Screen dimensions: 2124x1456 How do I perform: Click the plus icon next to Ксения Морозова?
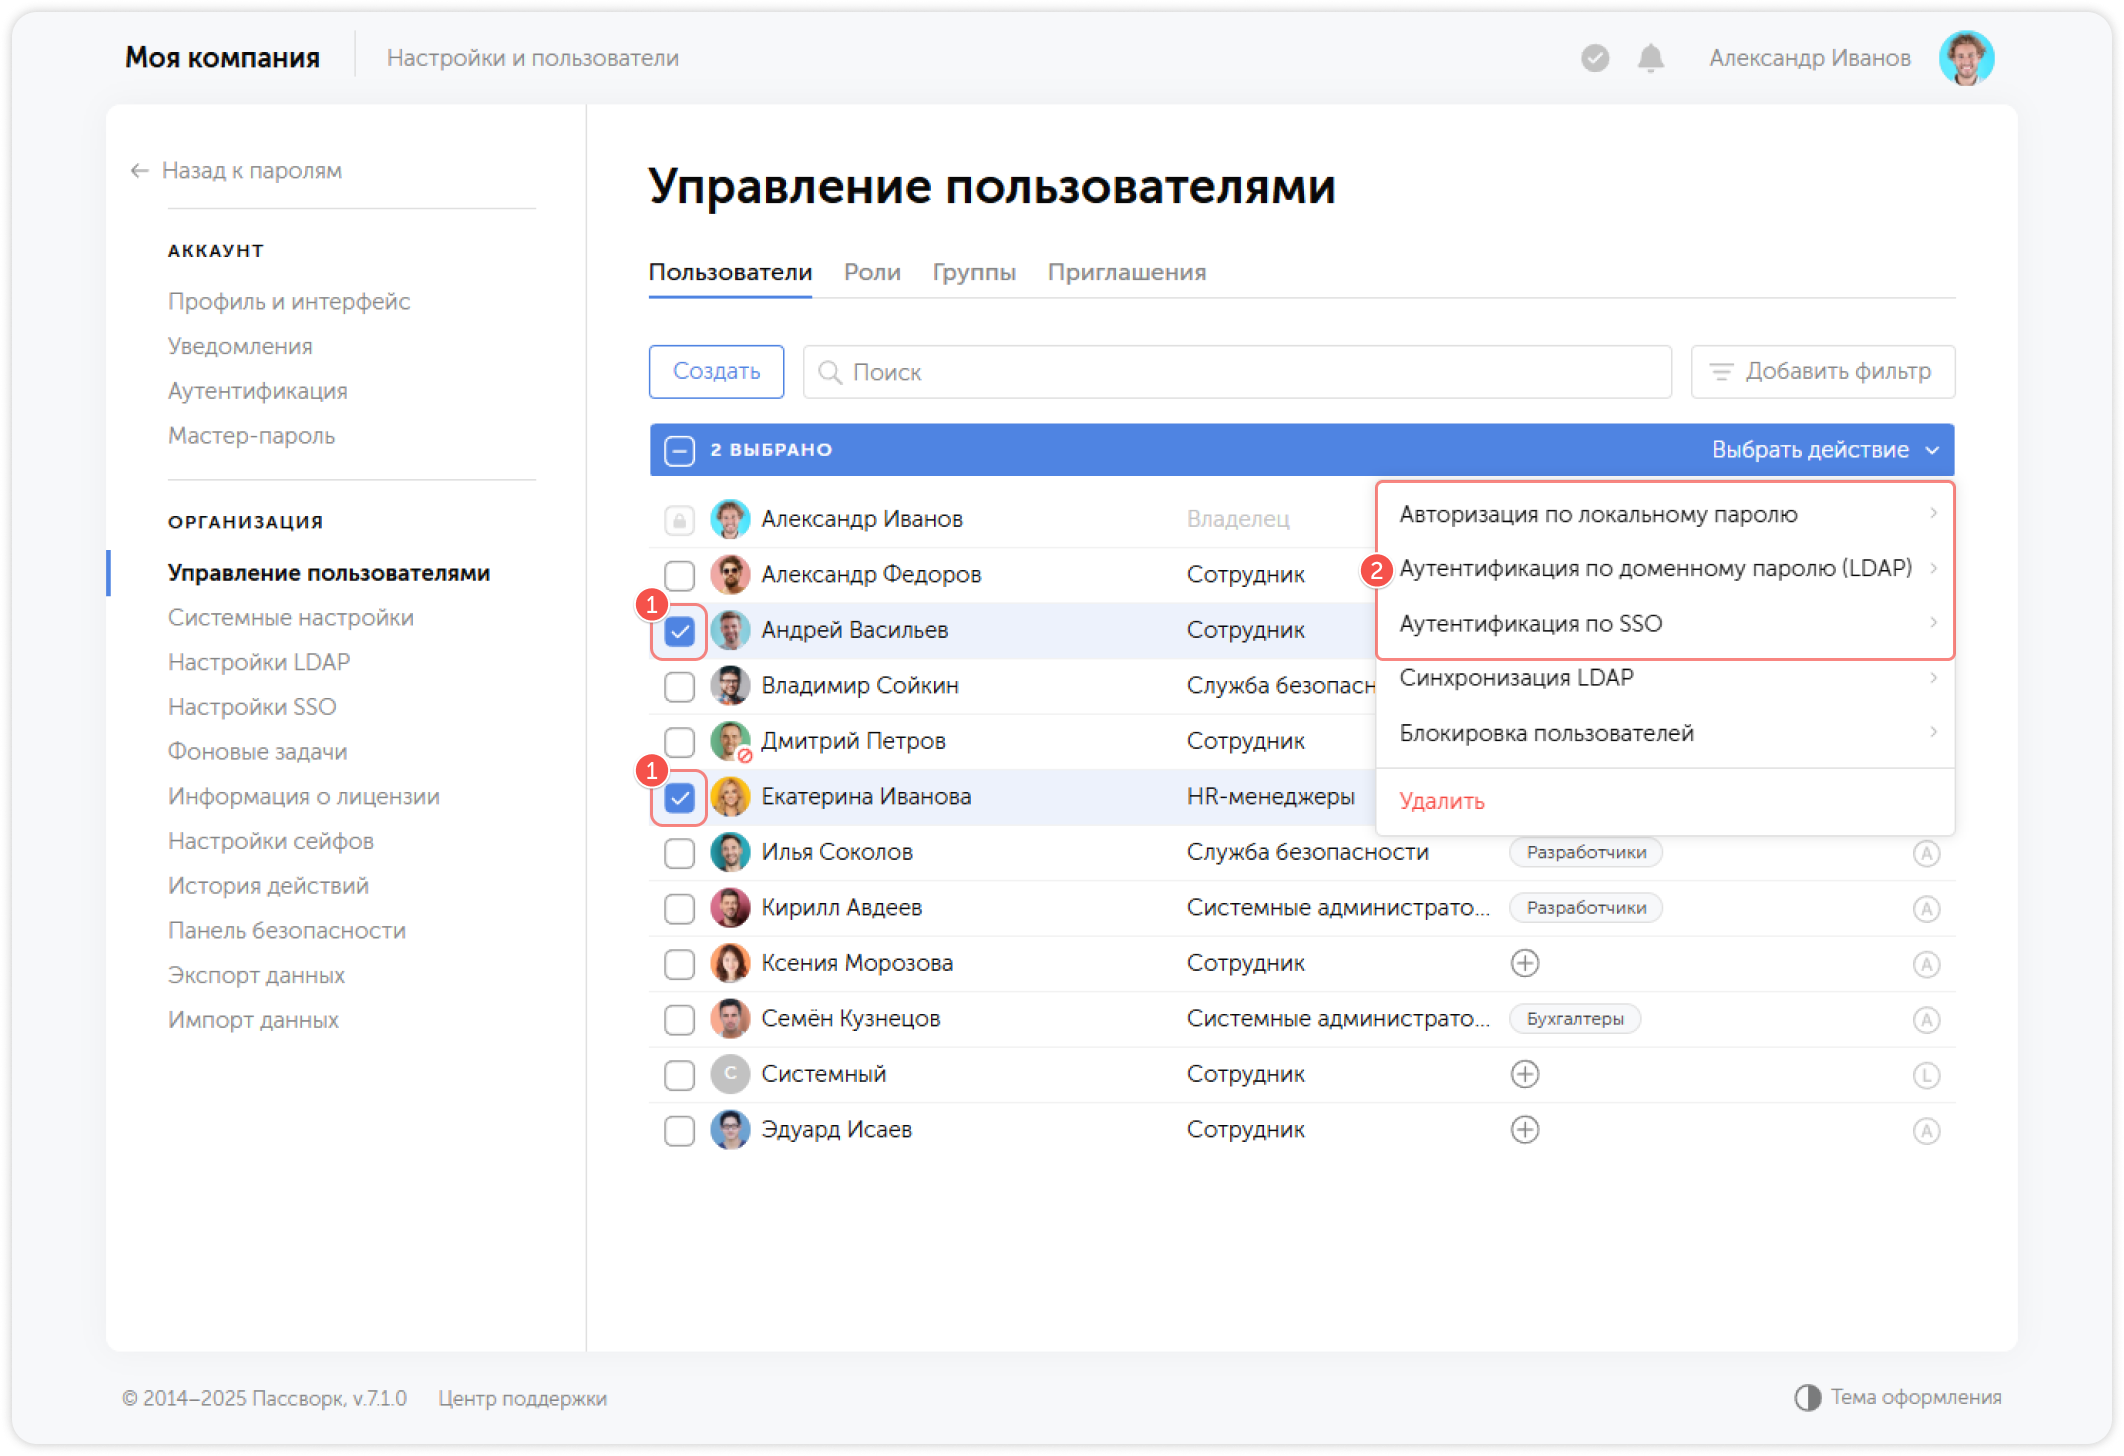[1525, 963]
